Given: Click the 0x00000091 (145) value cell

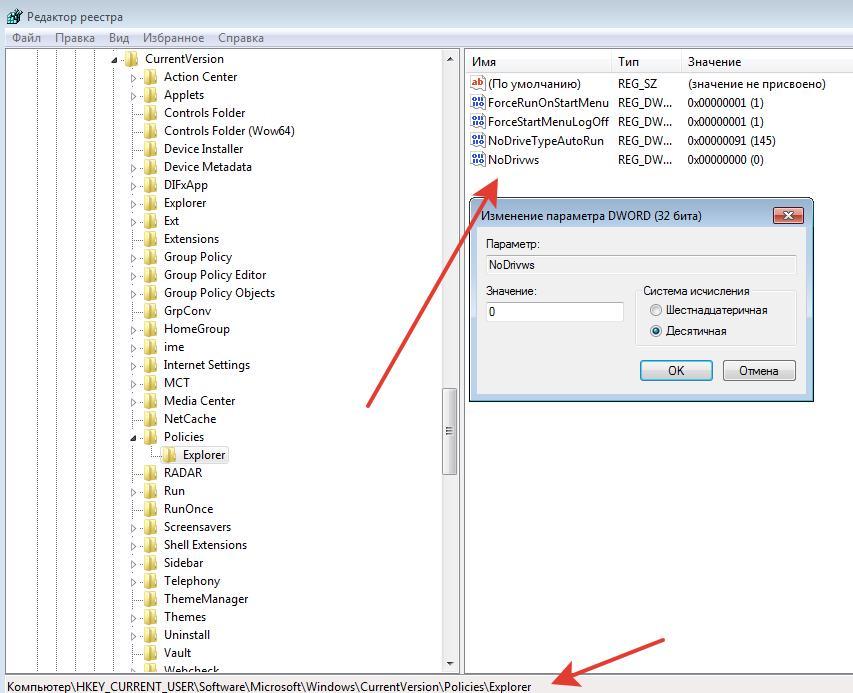Looking at the screenshot, I should tap(731, 140).
